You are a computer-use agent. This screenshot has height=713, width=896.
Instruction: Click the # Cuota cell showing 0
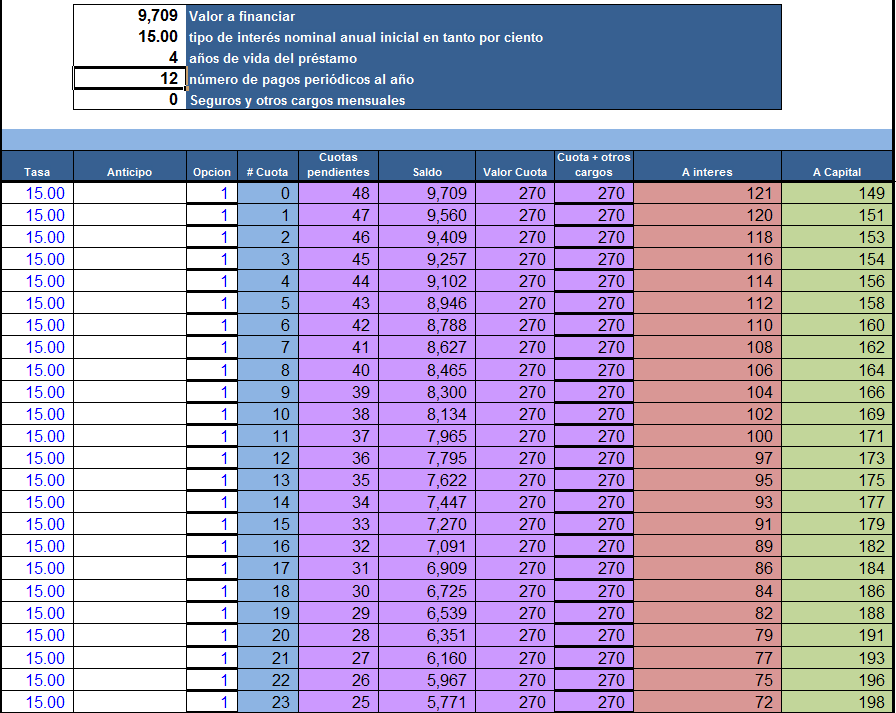pos(267,193)
